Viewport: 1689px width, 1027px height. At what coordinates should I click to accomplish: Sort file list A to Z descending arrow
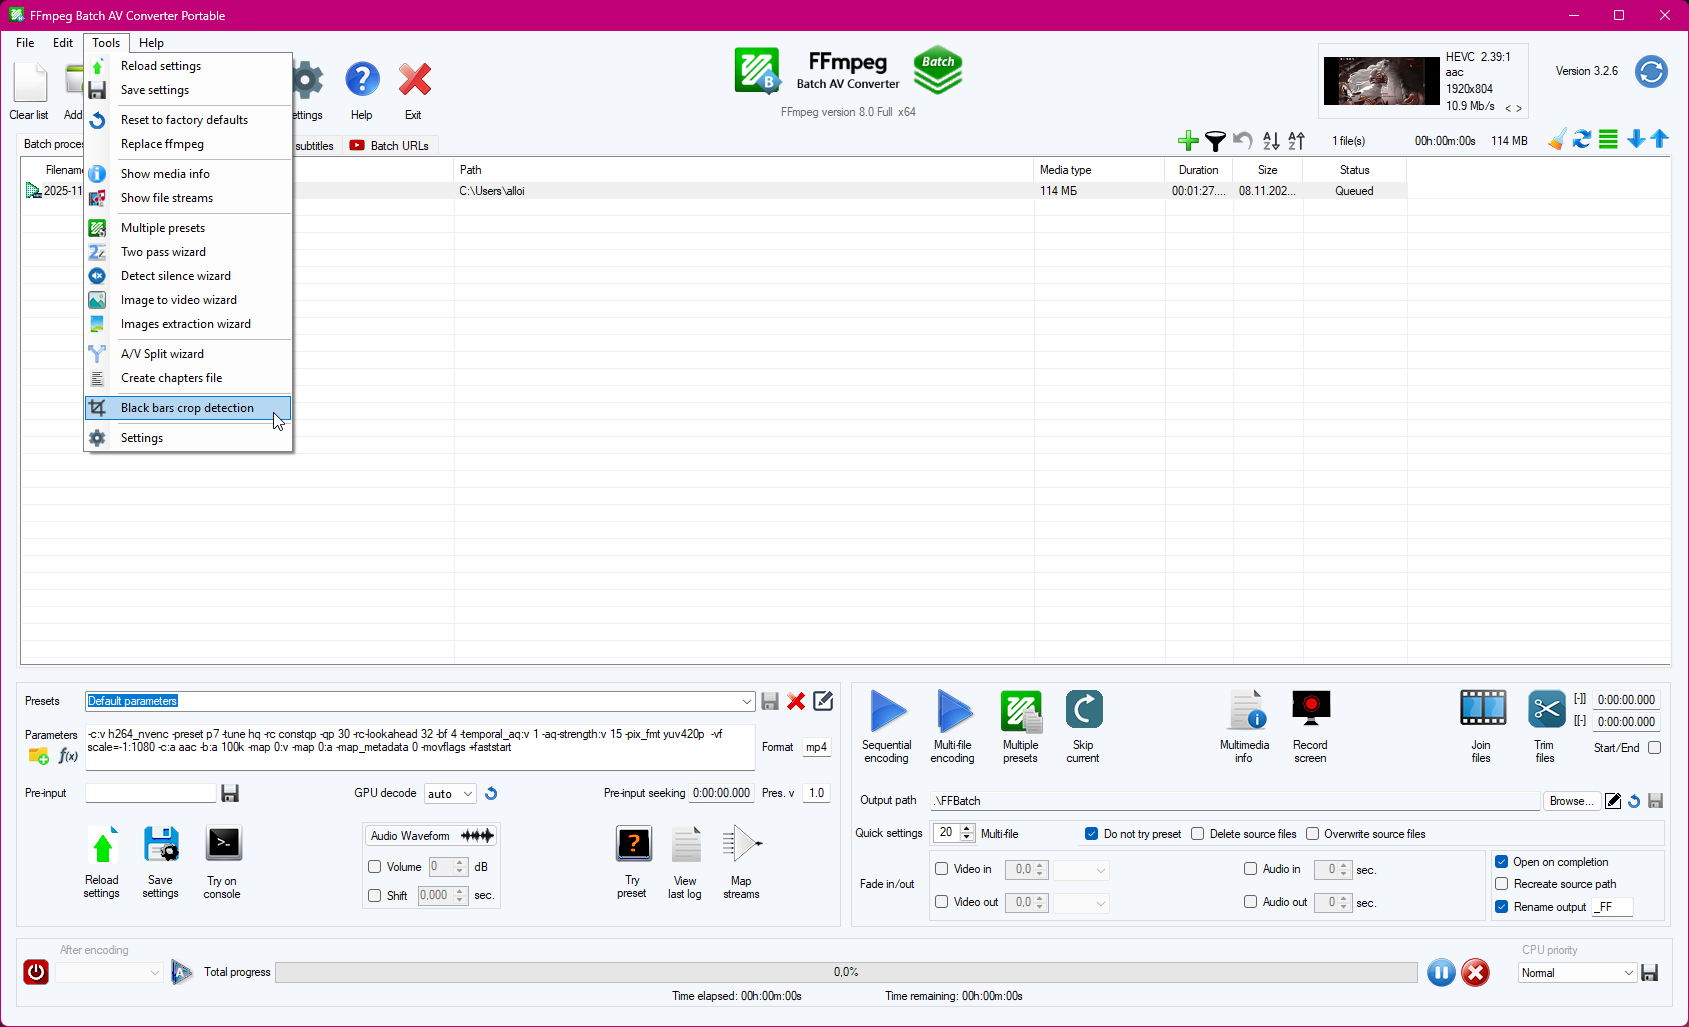coord(1271,140)
